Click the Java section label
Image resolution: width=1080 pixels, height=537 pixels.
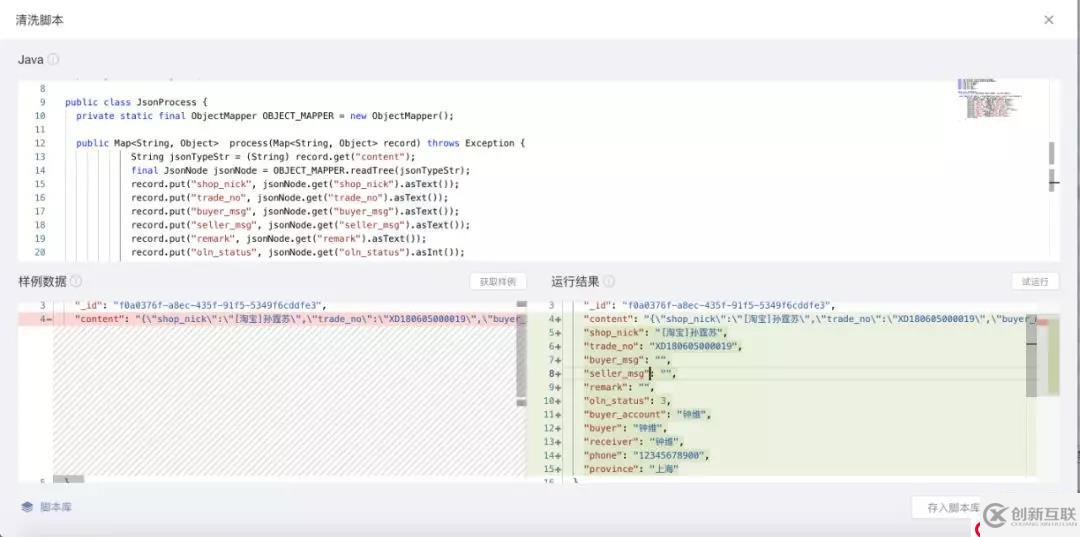coord(30,60)
